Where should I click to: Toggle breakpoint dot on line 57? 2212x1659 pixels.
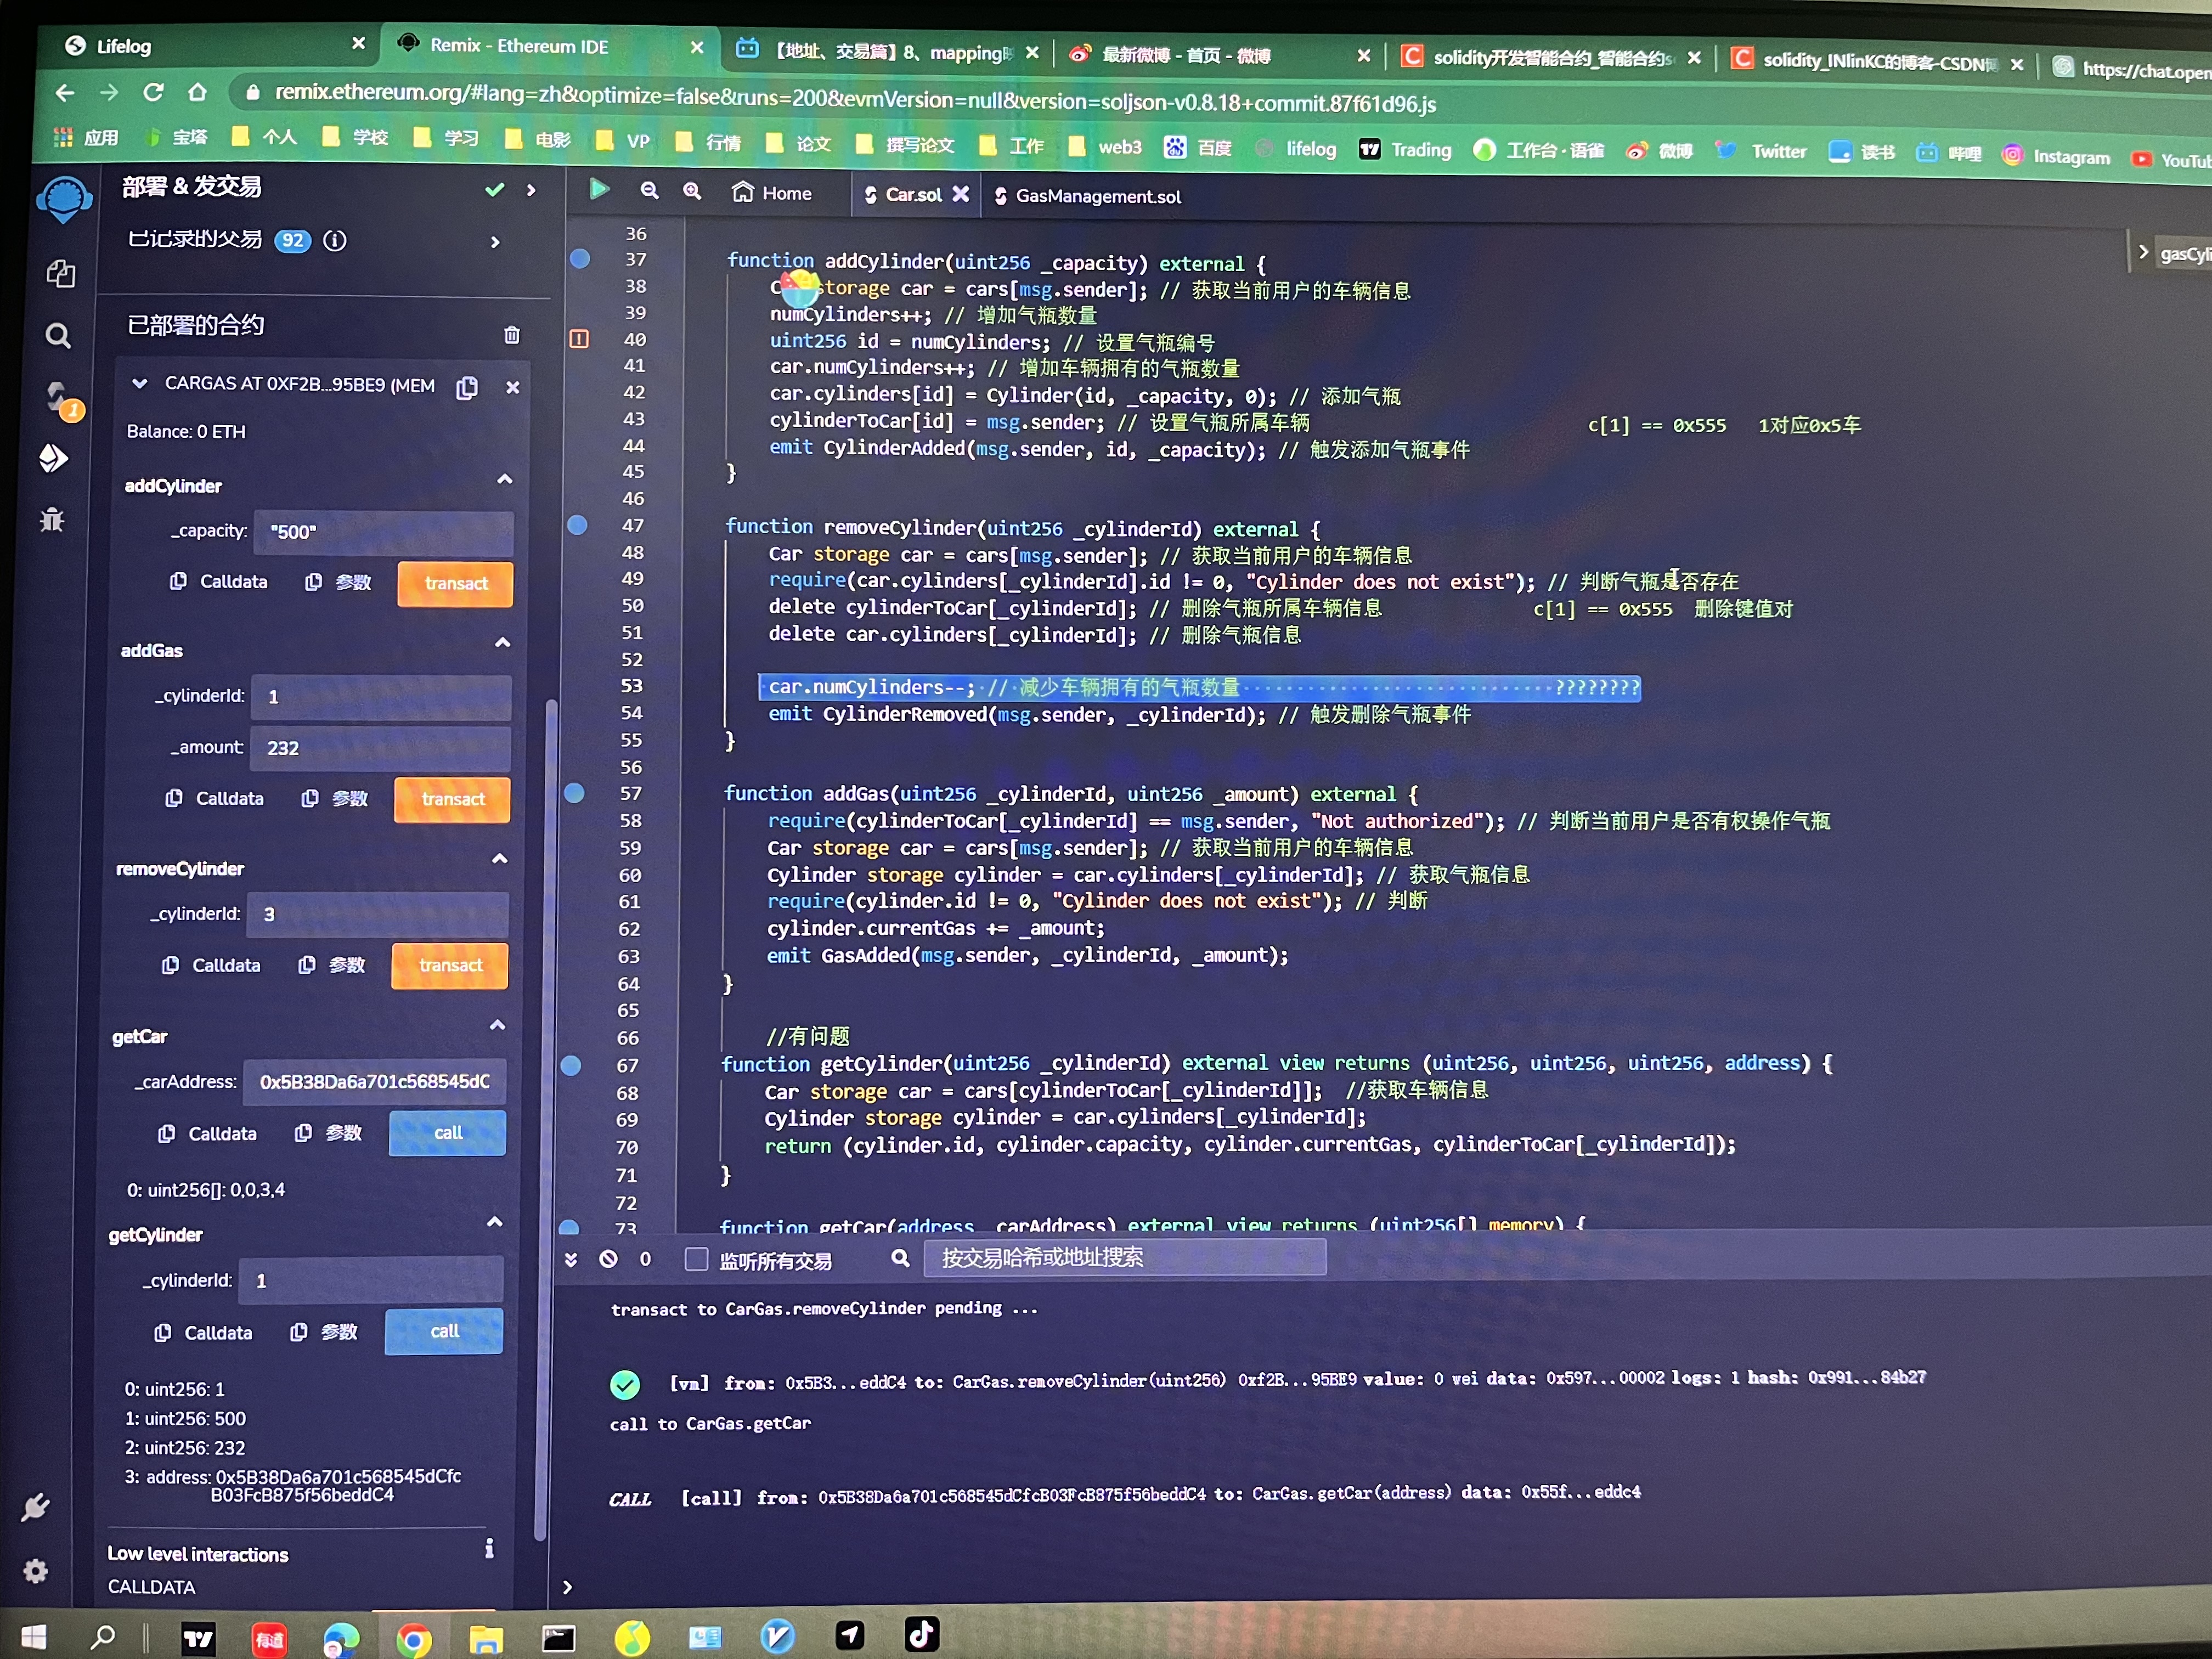575,793
